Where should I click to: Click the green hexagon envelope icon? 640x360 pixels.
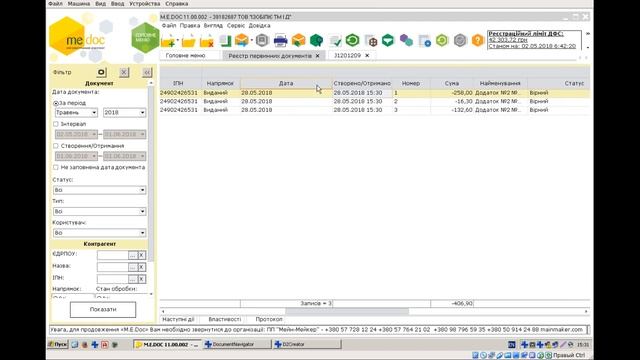tap(388, 40)
